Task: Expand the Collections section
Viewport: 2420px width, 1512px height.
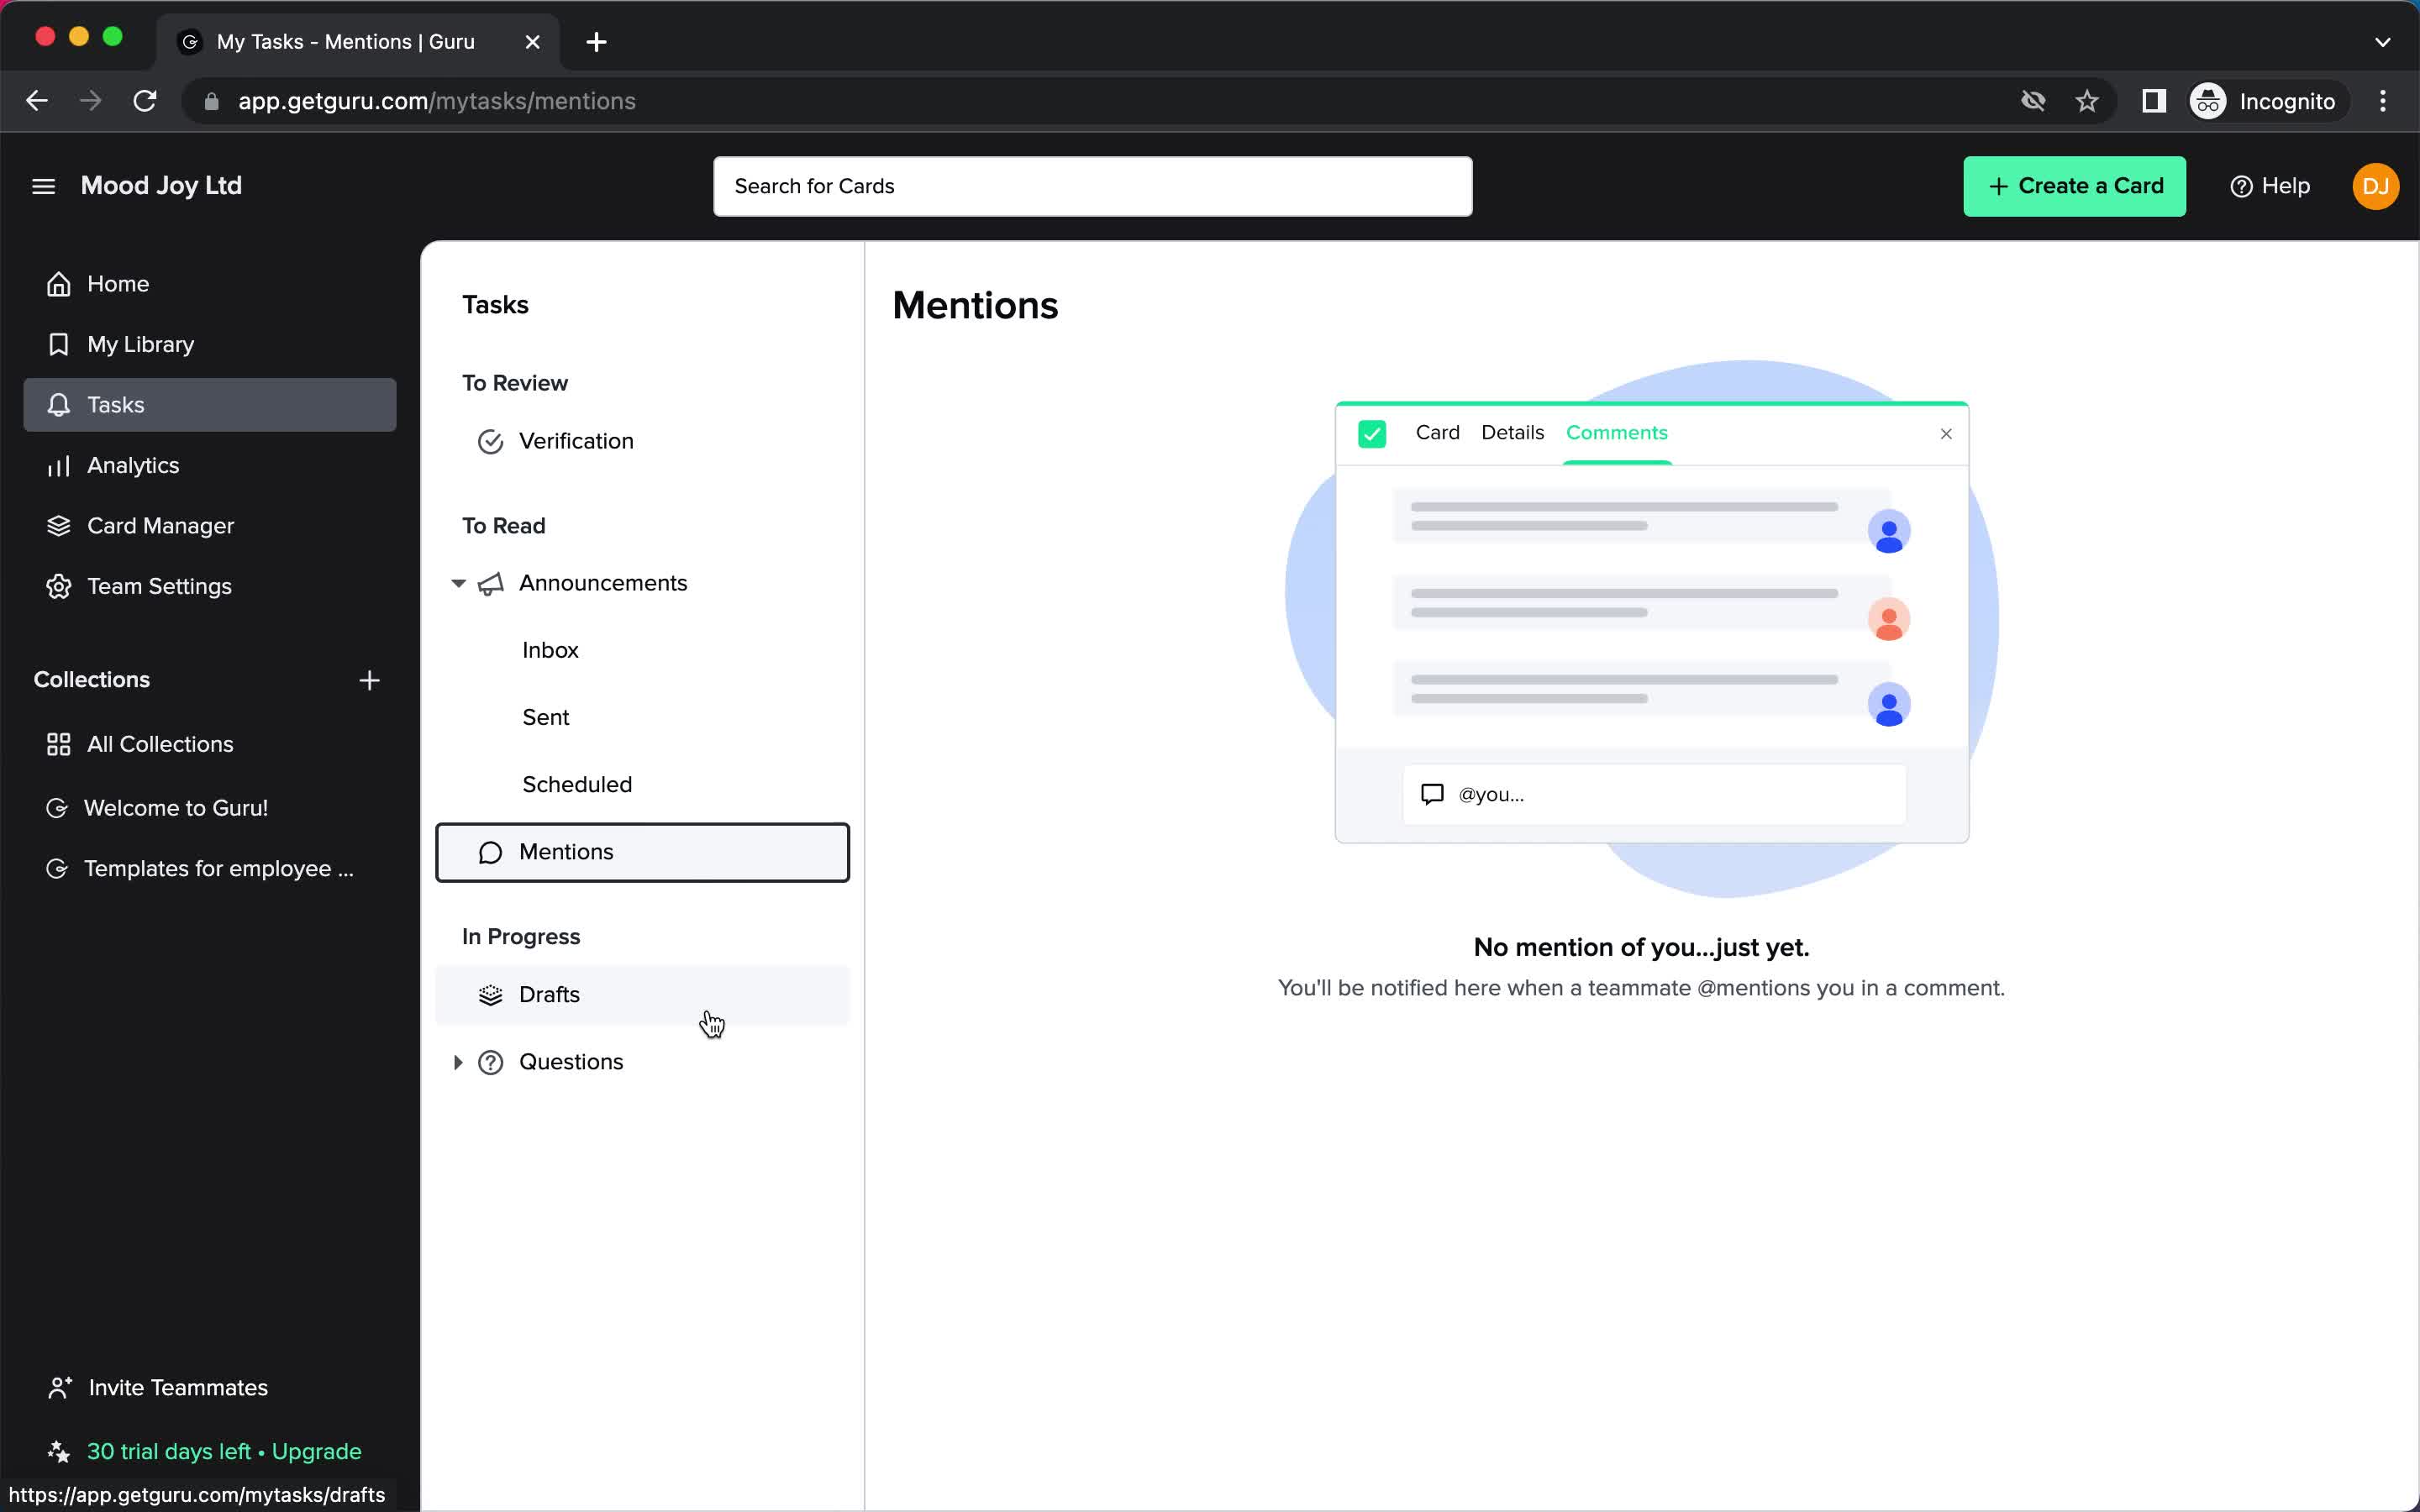Action: point(92,680)
